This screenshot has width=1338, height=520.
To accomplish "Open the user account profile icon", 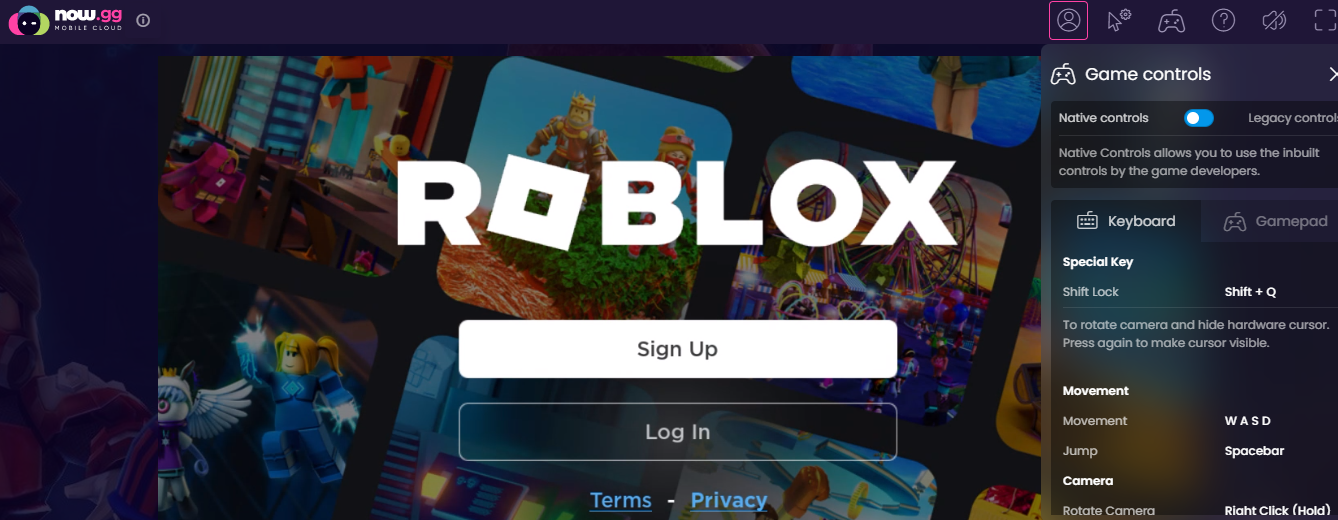I will 1068,20.
